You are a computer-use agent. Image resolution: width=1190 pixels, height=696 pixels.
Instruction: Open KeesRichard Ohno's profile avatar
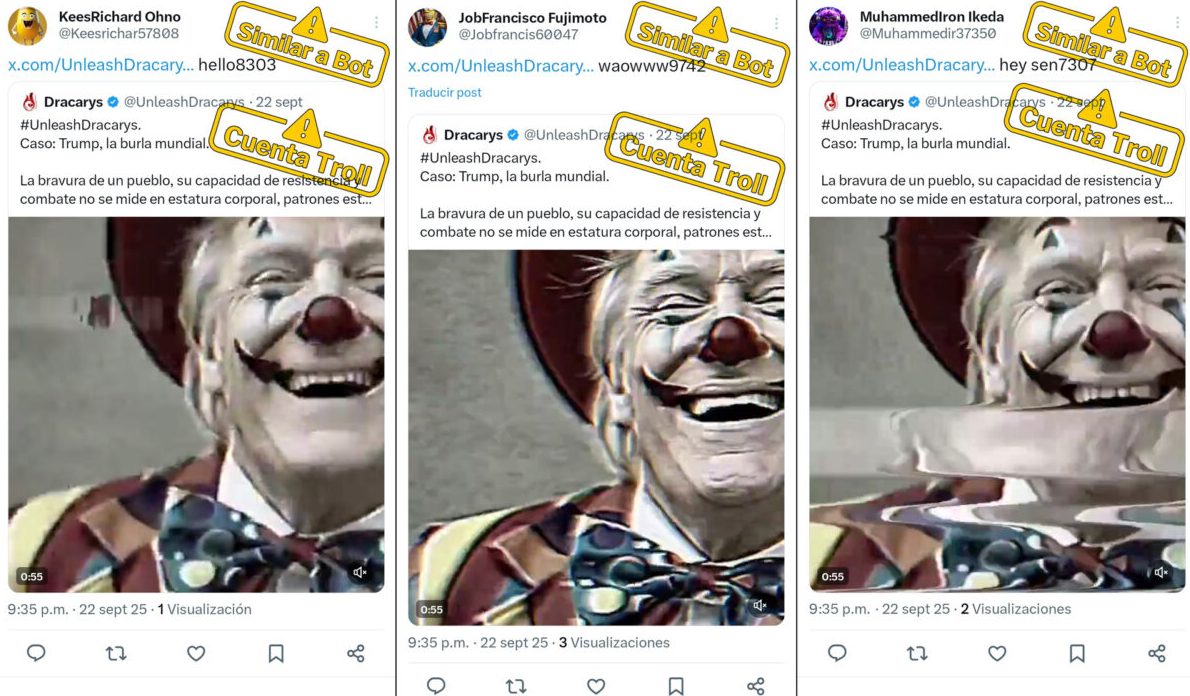27,25
